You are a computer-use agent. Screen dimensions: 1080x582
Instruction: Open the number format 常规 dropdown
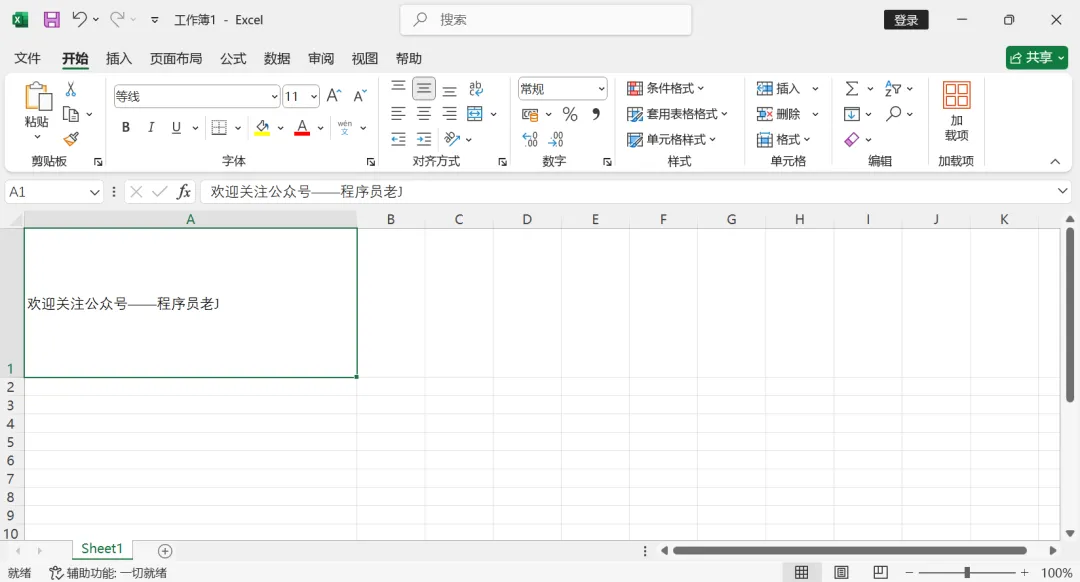601,89
